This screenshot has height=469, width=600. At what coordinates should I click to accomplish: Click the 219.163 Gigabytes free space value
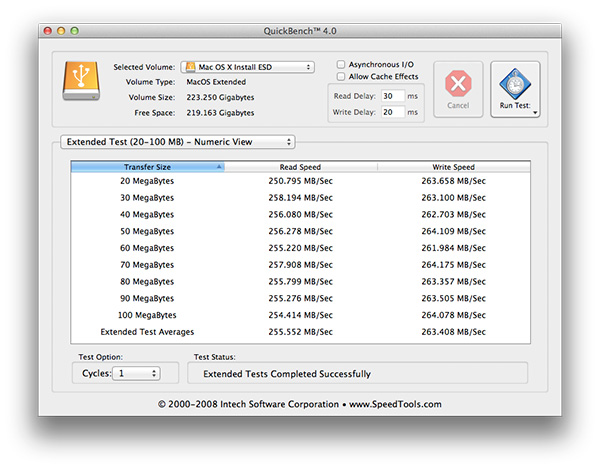click(220, 113)
